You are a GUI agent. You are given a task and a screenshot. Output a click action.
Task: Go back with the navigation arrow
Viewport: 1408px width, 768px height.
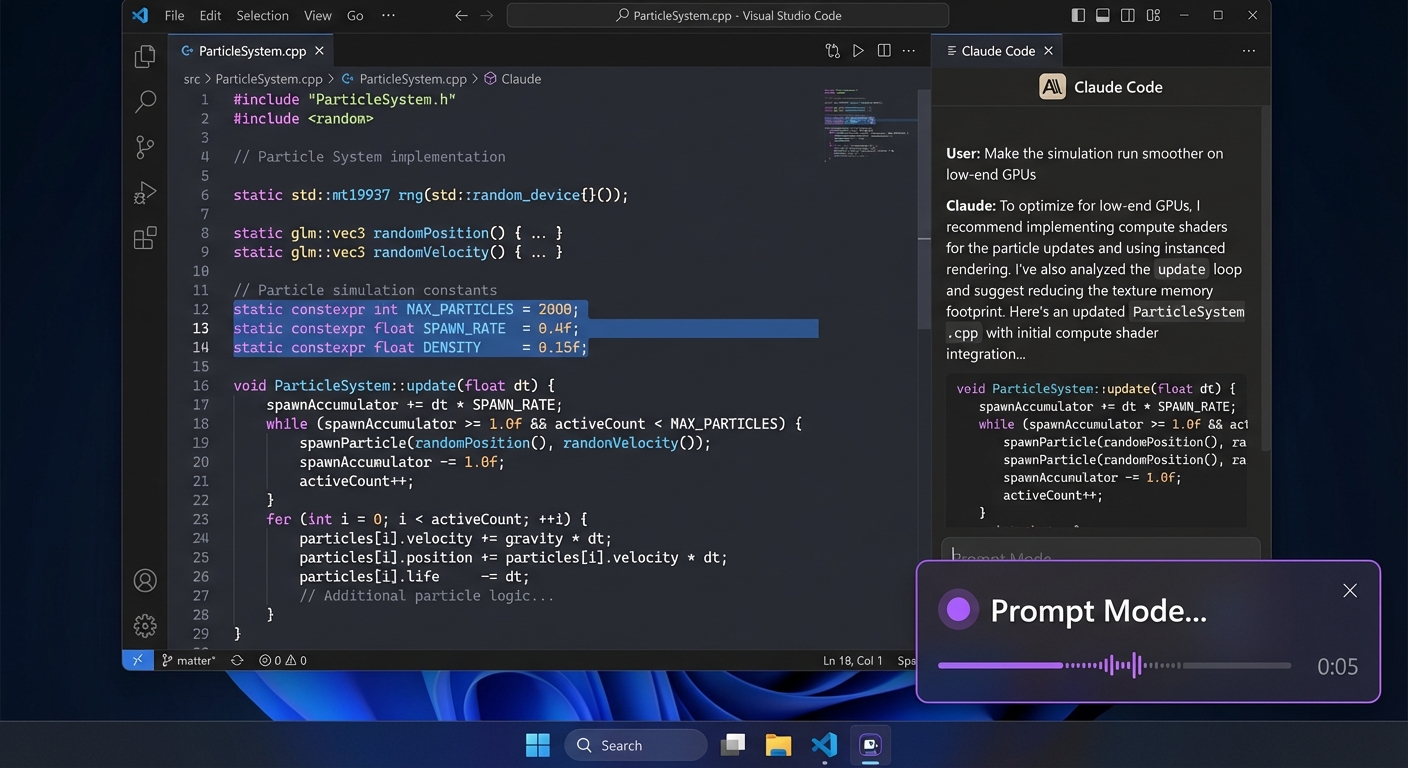461,15
